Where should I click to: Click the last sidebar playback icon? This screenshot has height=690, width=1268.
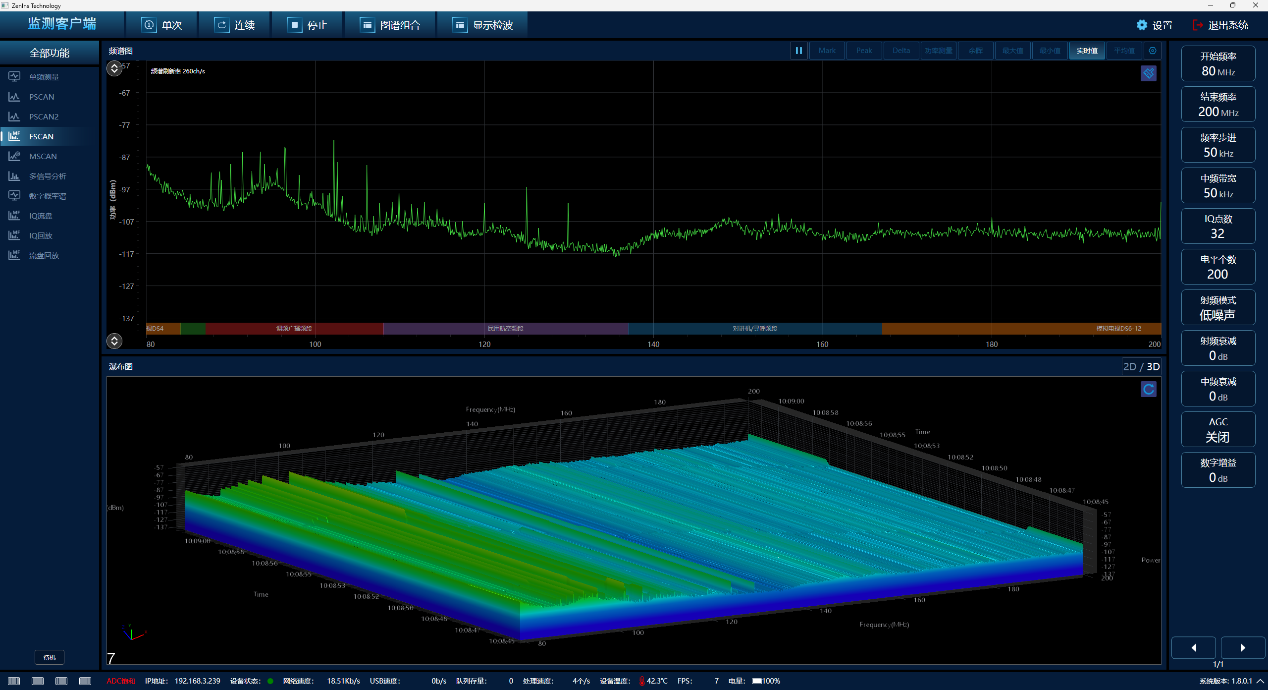point(14,255)
